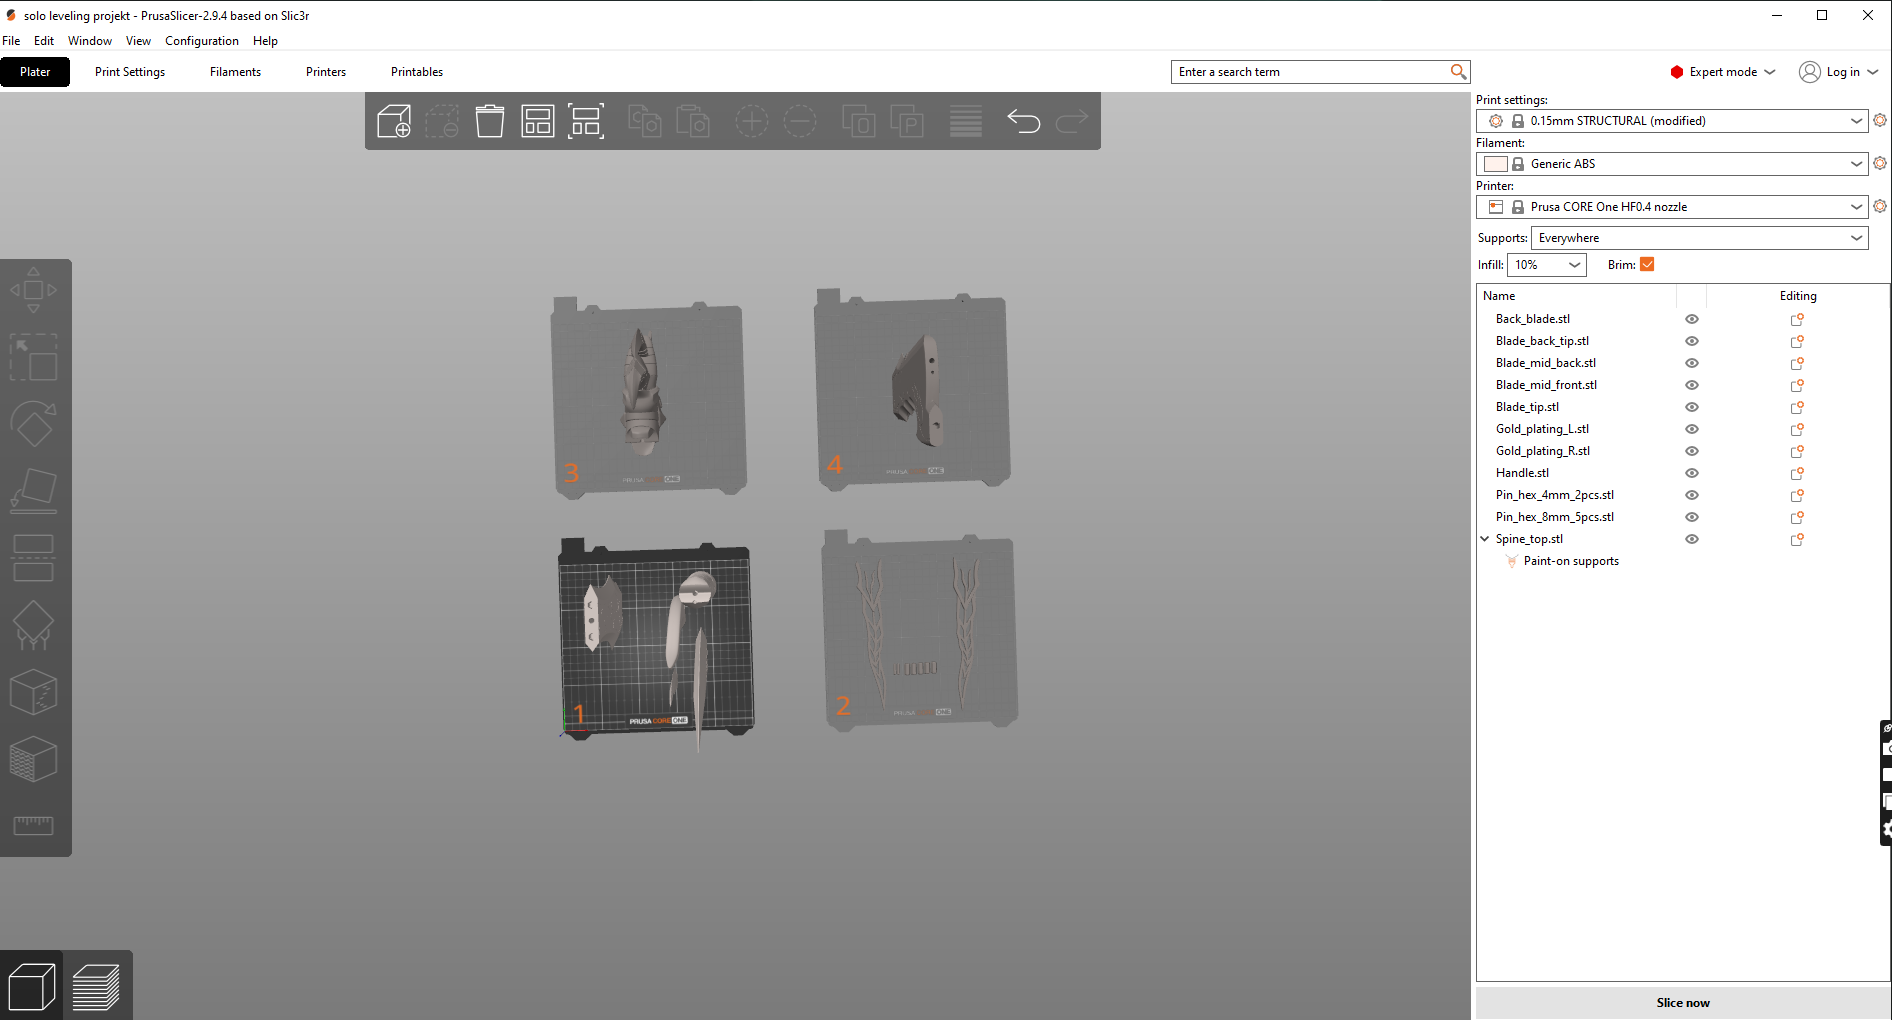This screenshot has height=1020, width=1892.
Task: Switch to the 3D editor view
Action: pos(32,987)
